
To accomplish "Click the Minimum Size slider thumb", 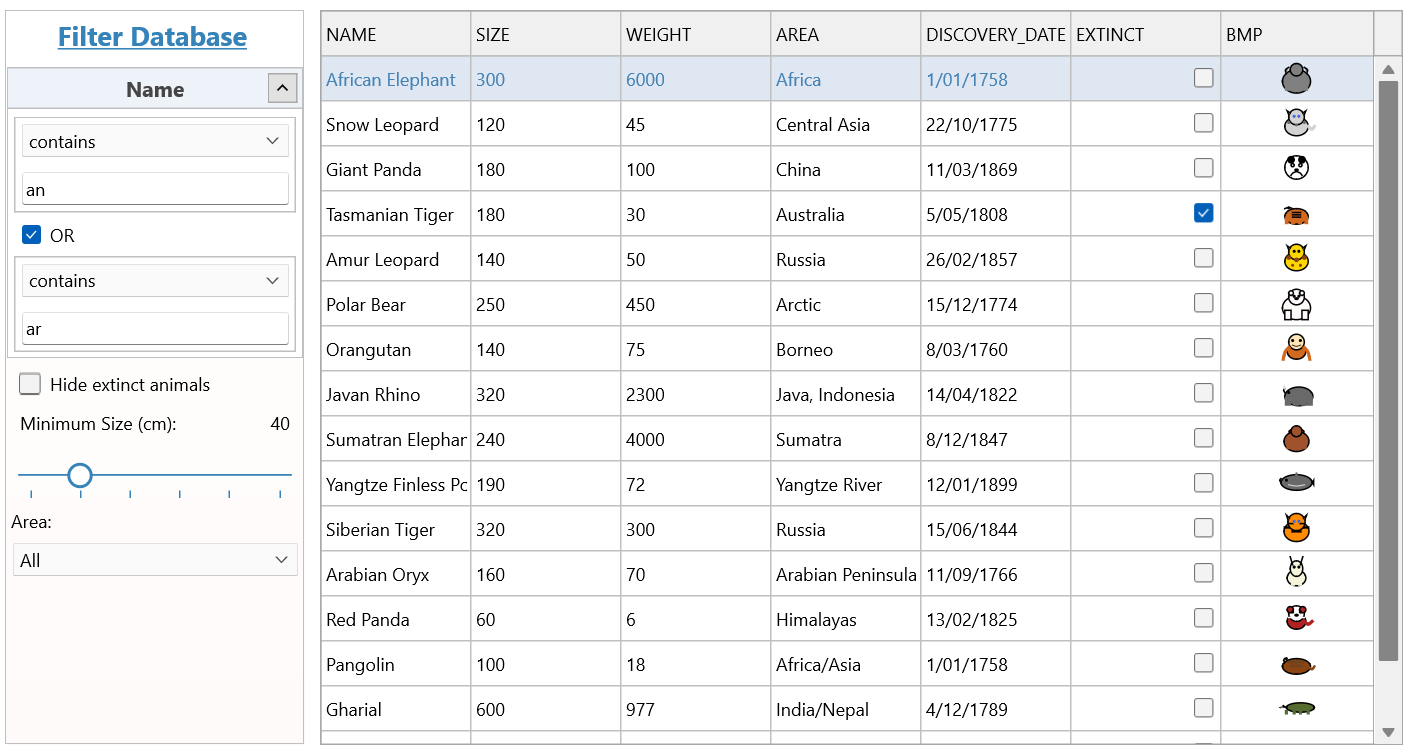I will (80, 475).
